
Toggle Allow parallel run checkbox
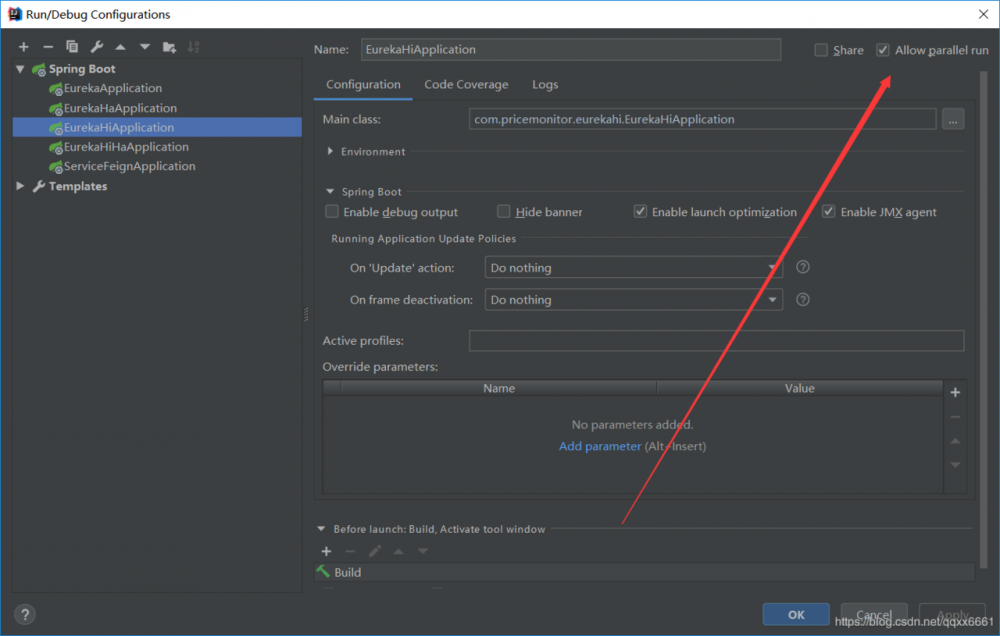click(883, 50)
